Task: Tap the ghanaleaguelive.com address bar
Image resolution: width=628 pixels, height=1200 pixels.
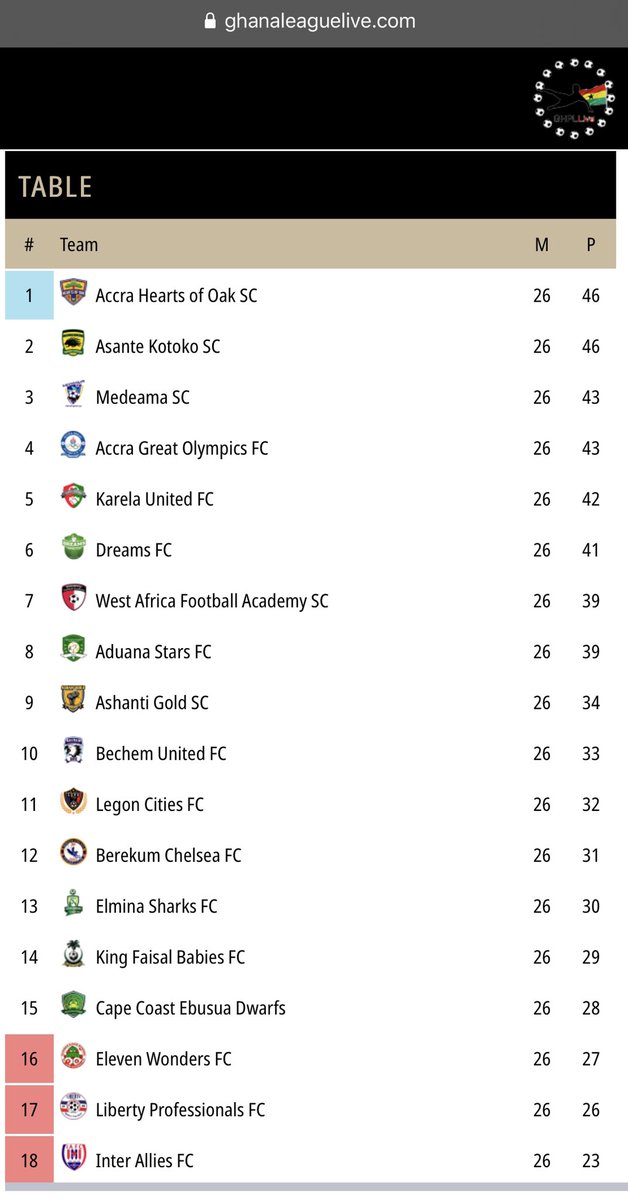Action: tap(314, 22)
